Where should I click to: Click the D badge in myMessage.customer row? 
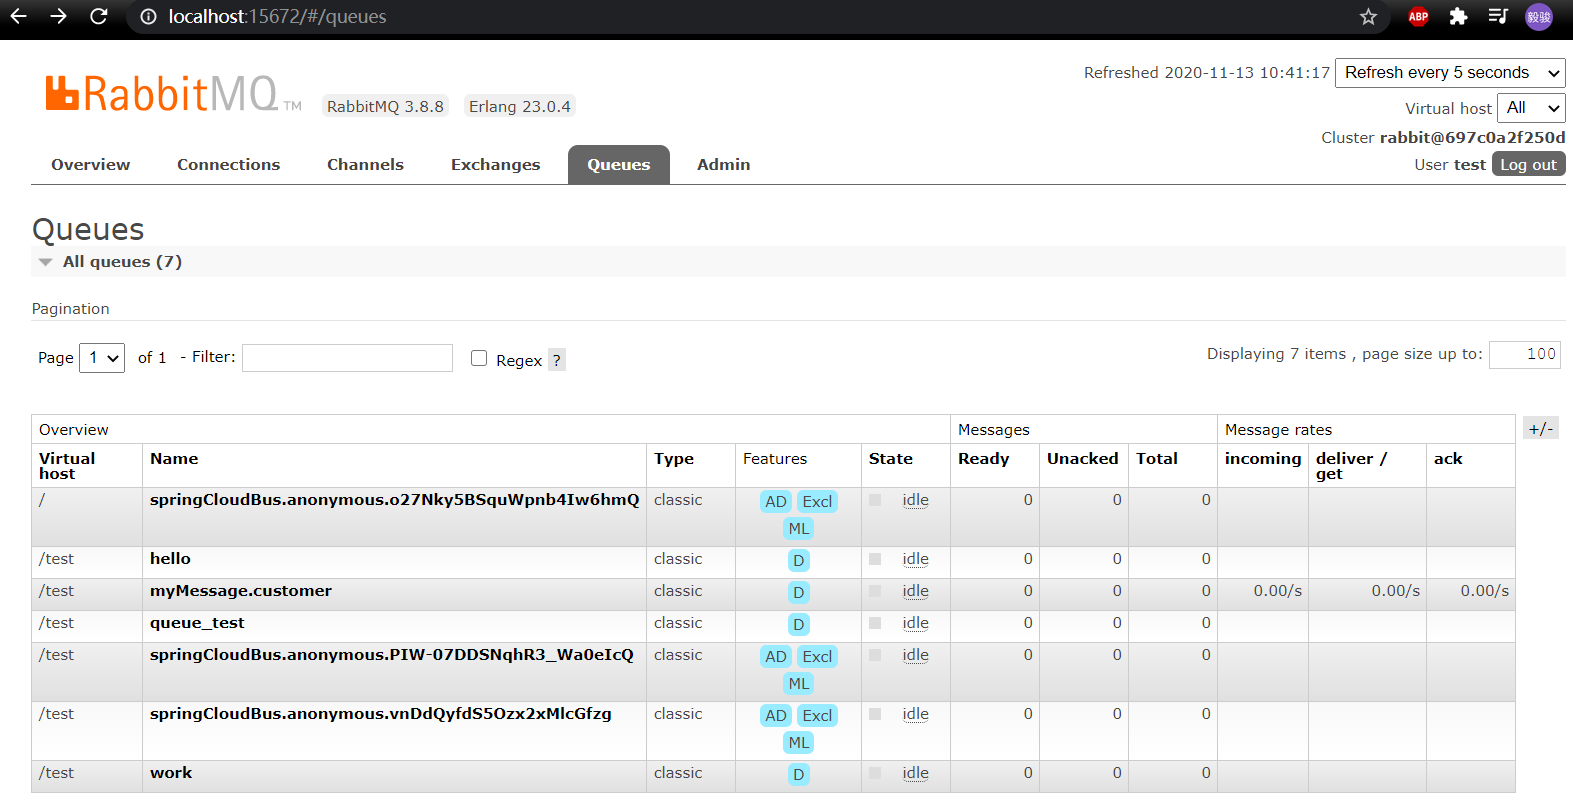(798, 593)
